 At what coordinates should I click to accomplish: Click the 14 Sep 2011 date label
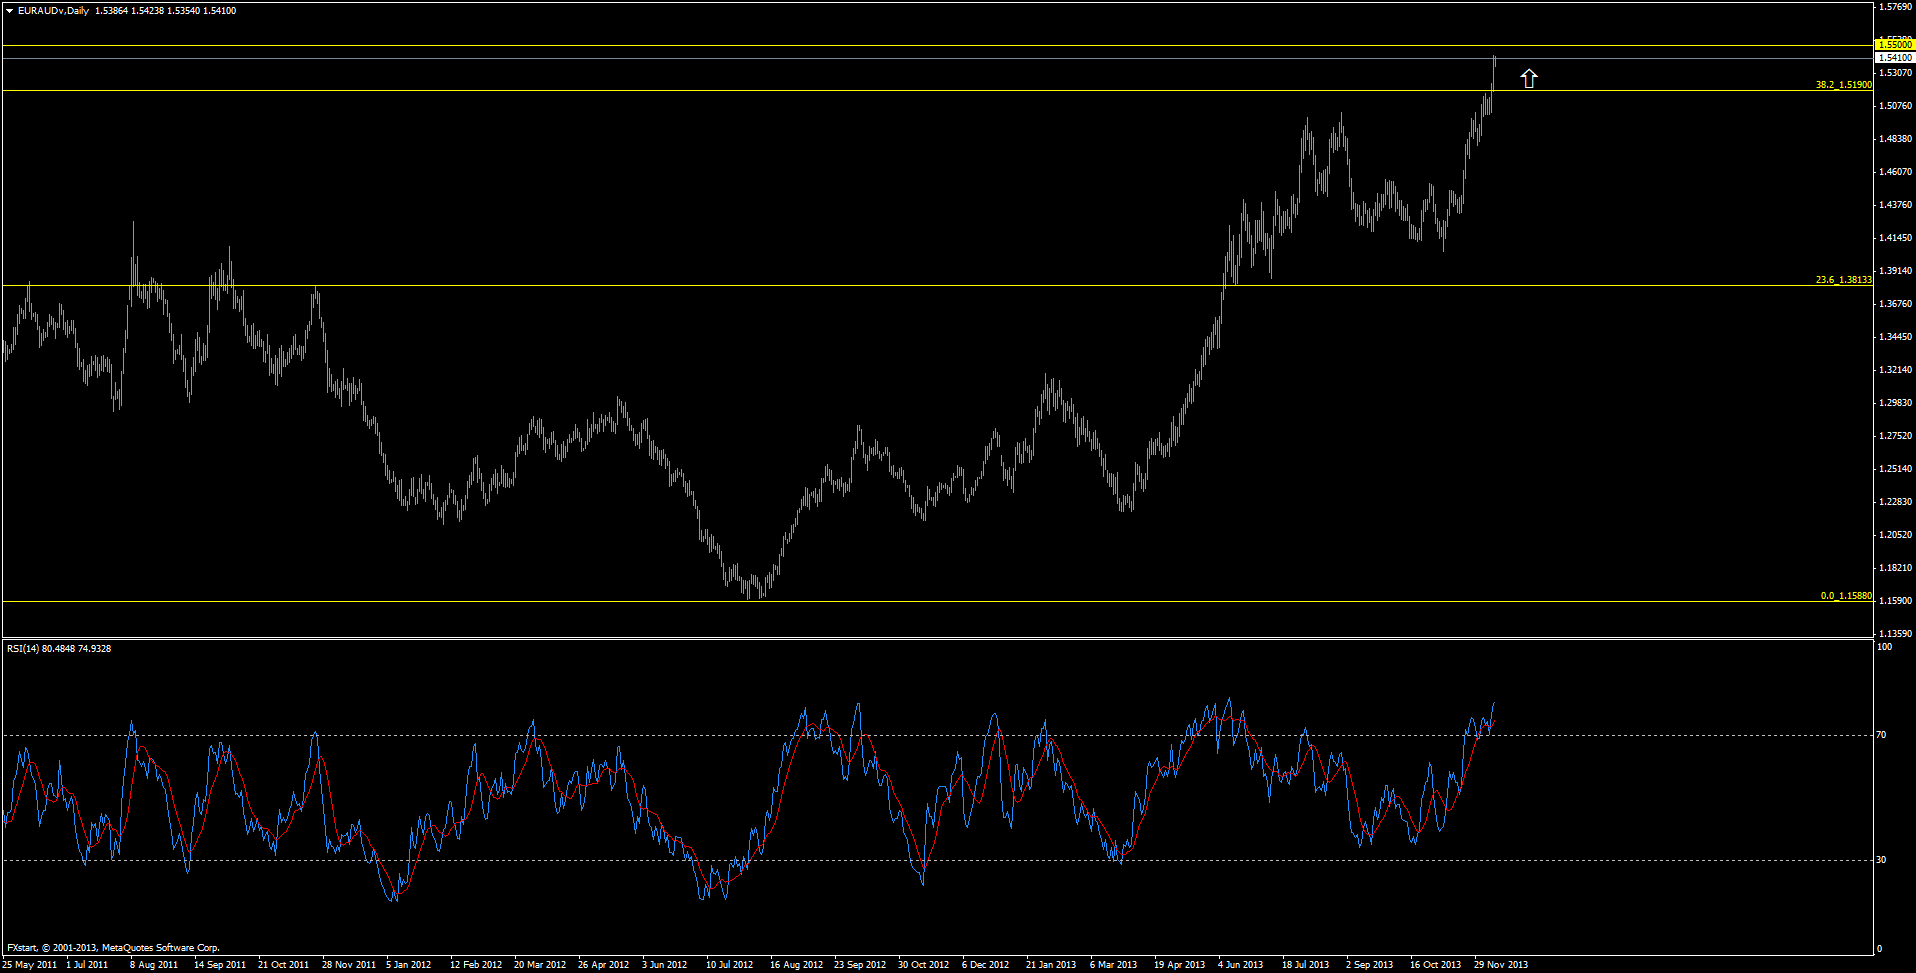pos(220,965)
